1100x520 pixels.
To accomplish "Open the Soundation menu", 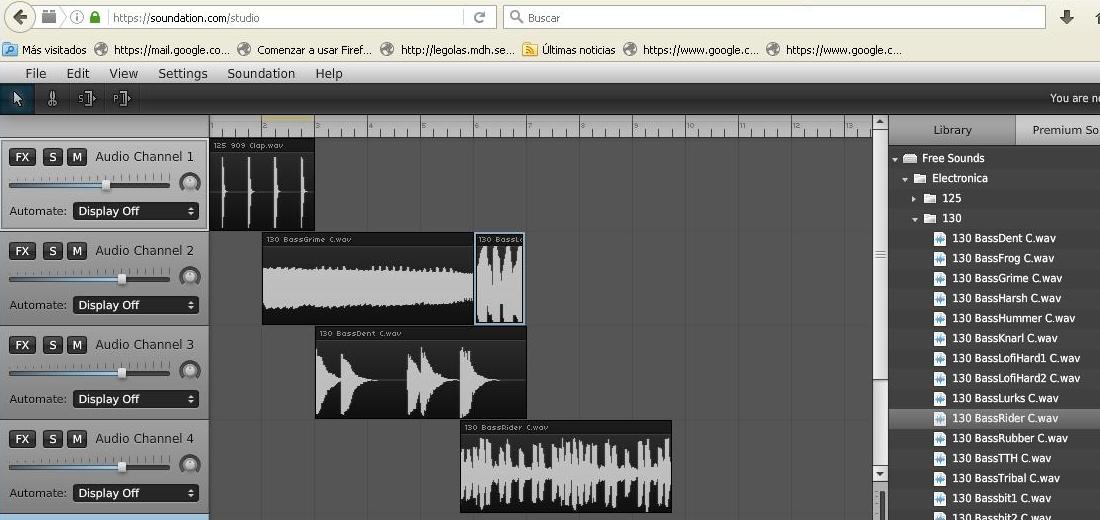I will coord(261,74).
